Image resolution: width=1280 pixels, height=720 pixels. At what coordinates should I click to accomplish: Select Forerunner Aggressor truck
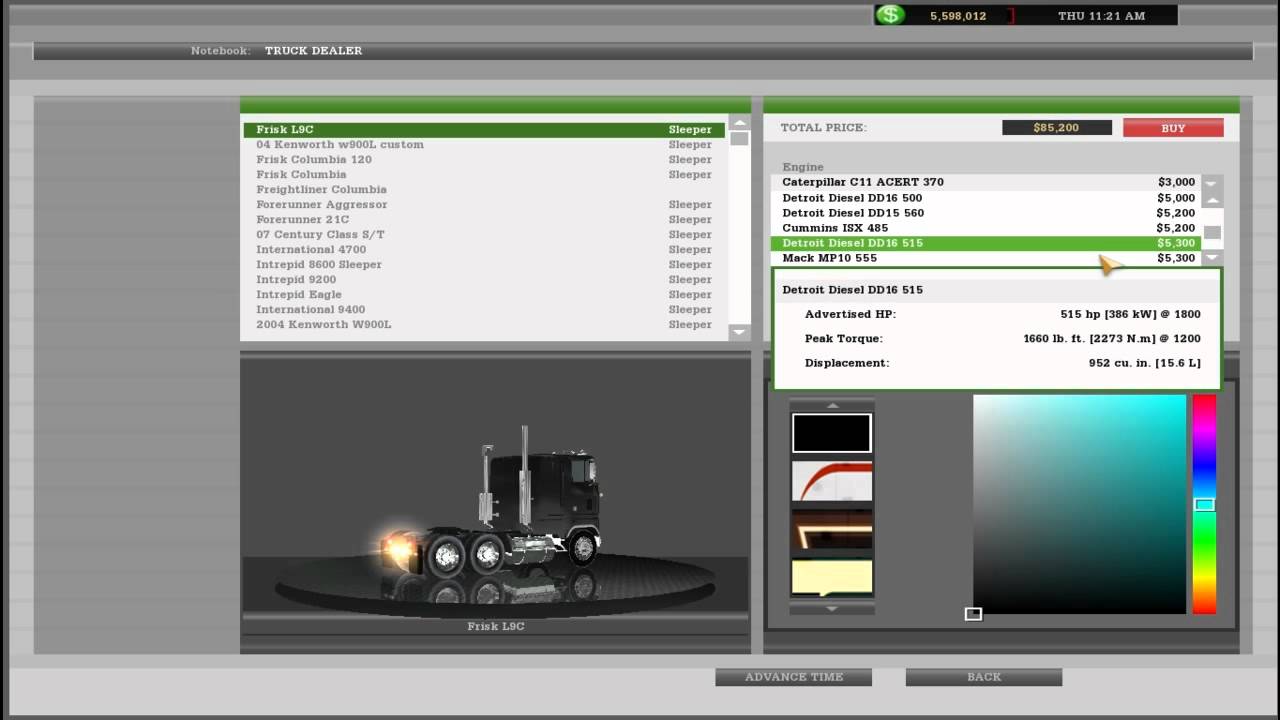click(484, 205)
